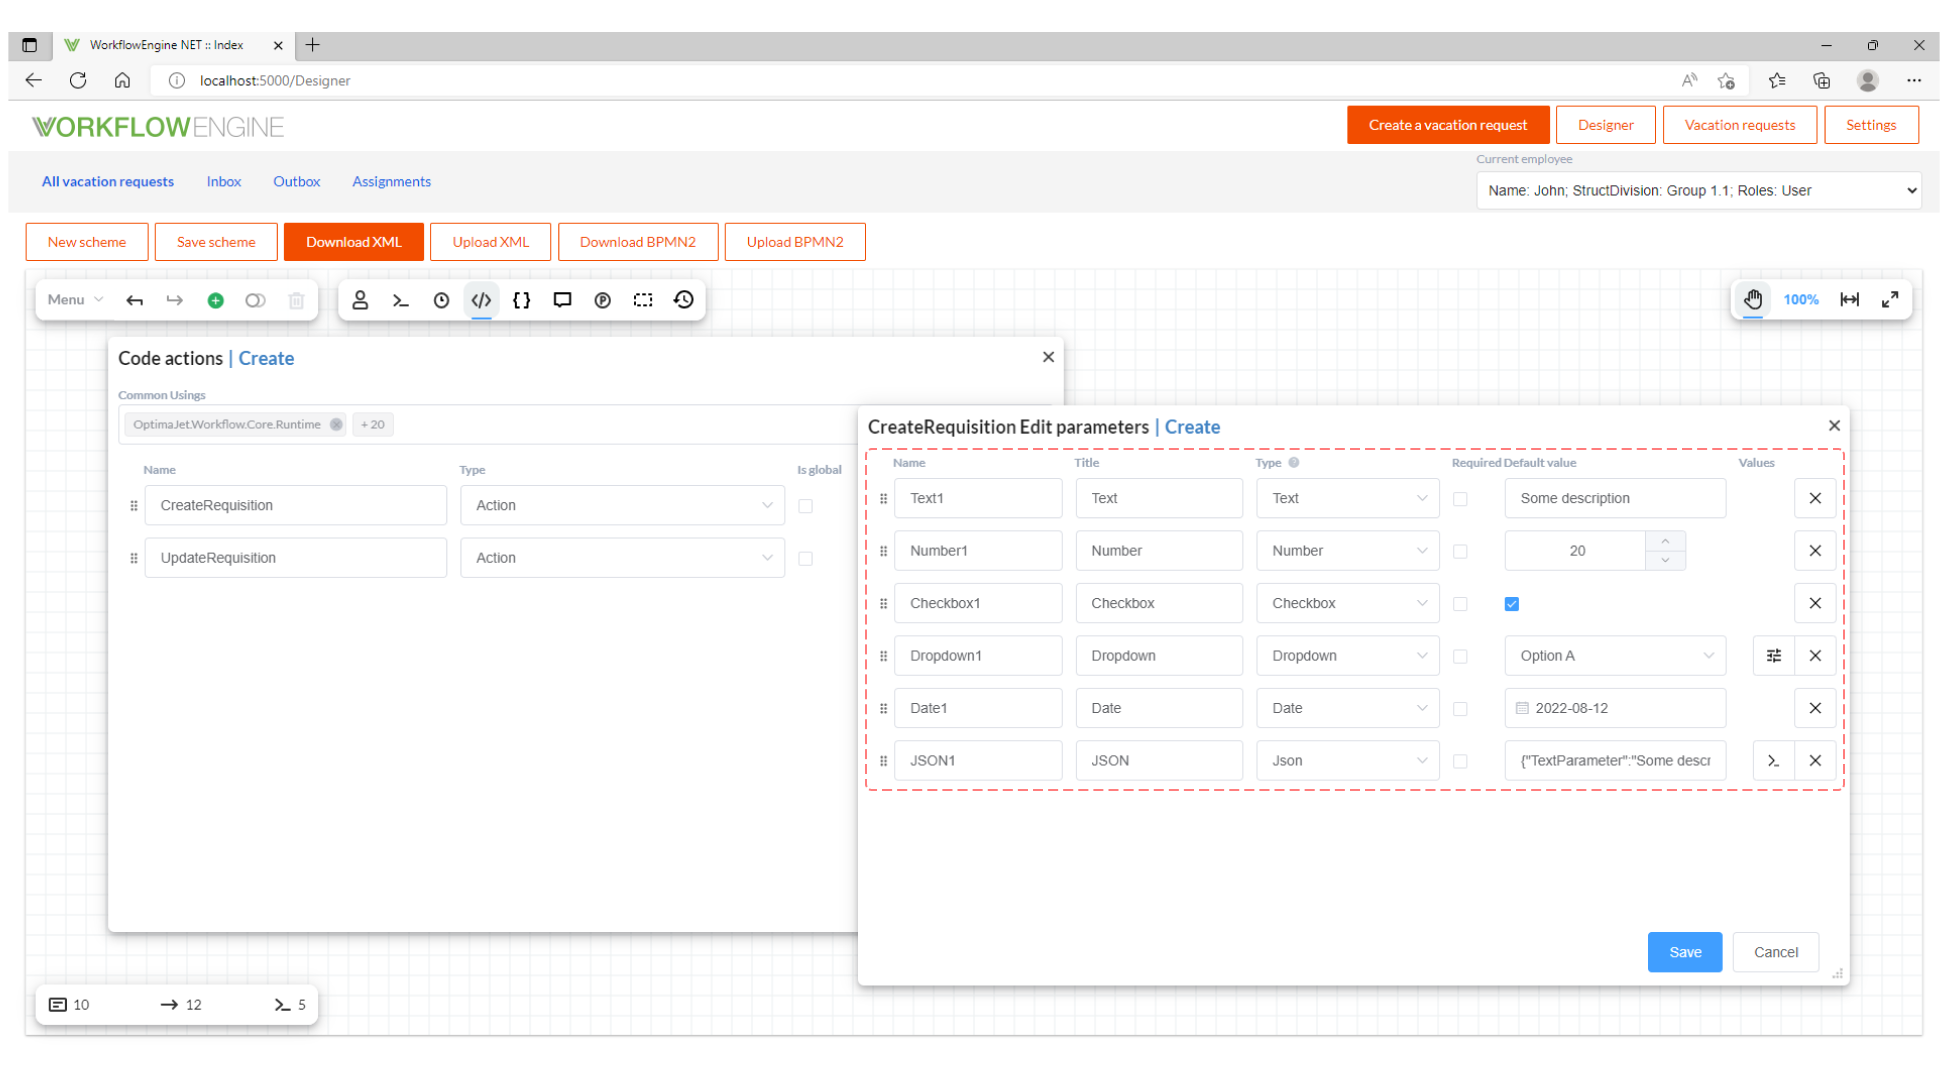Image resolution: width=1948 pixels, height=1077 pixels.
Task: Open the Timers clock icon
Action: (x=441, y=300)
